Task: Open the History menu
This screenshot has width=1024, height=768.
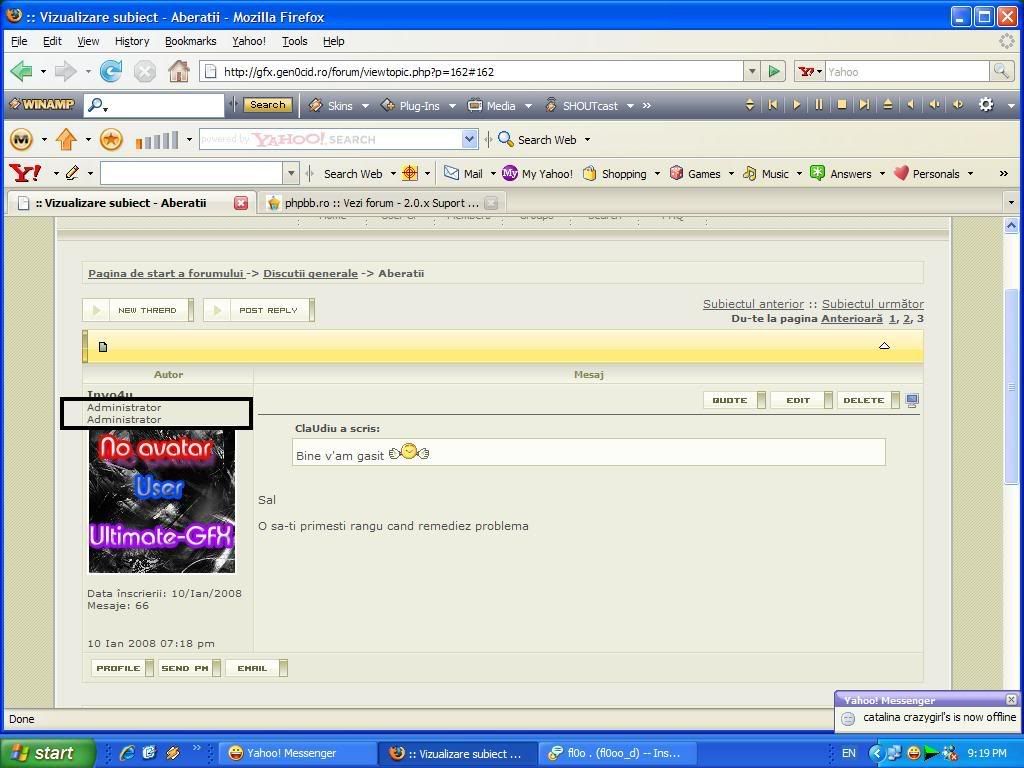Action: click(132, 41)
